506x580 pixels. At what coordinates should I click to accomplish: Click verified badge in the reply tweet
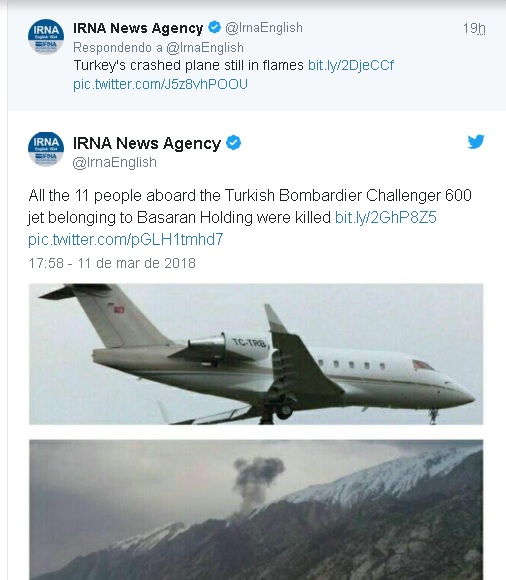[215, 27]
